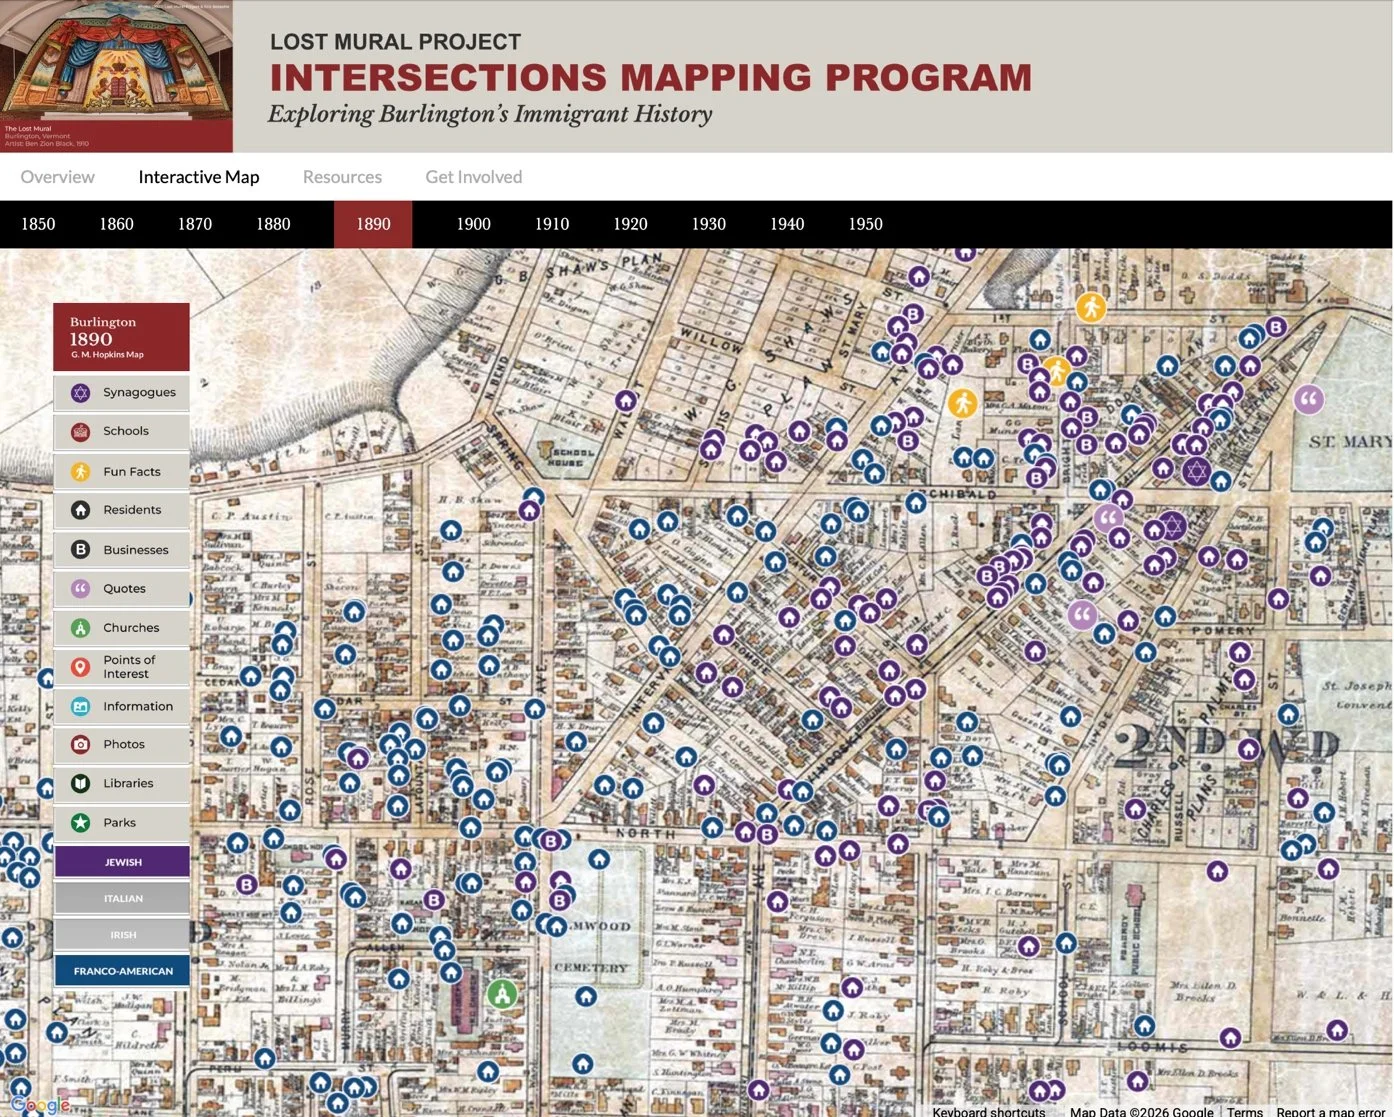Viewport: 1394px width, 1117px height.
Task: Click the Schools icon in the legend
Action: click(x=81, y=432)
